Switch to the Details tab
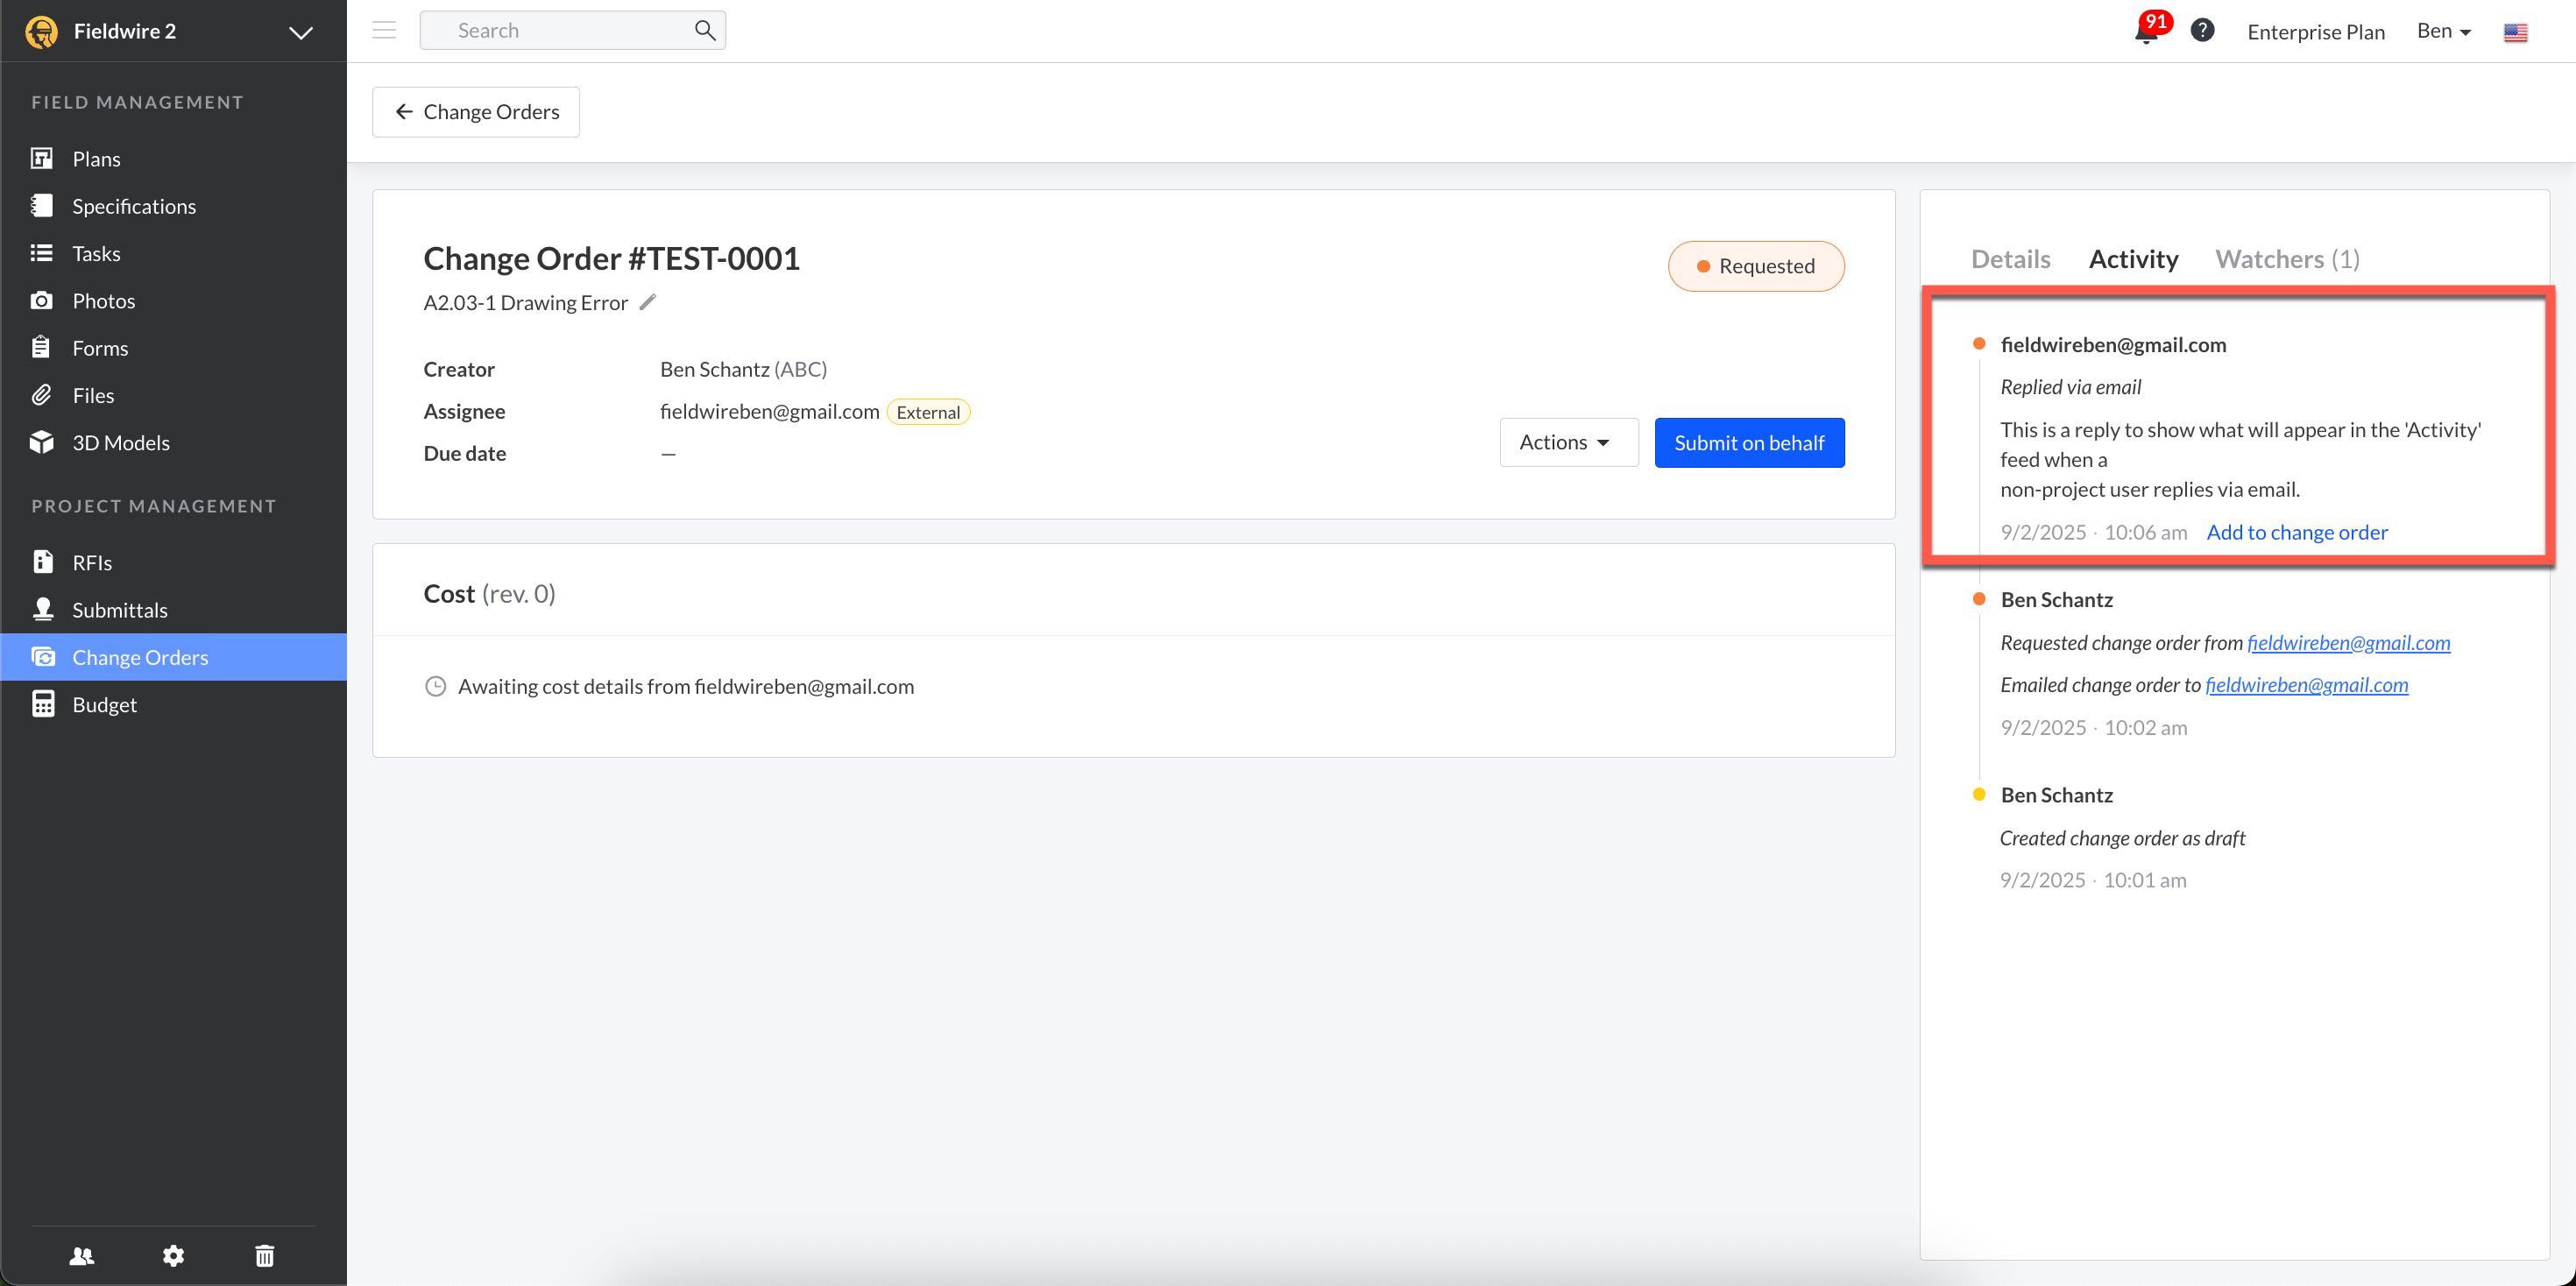2576x1286 pixels. [x=2011, y=258]
